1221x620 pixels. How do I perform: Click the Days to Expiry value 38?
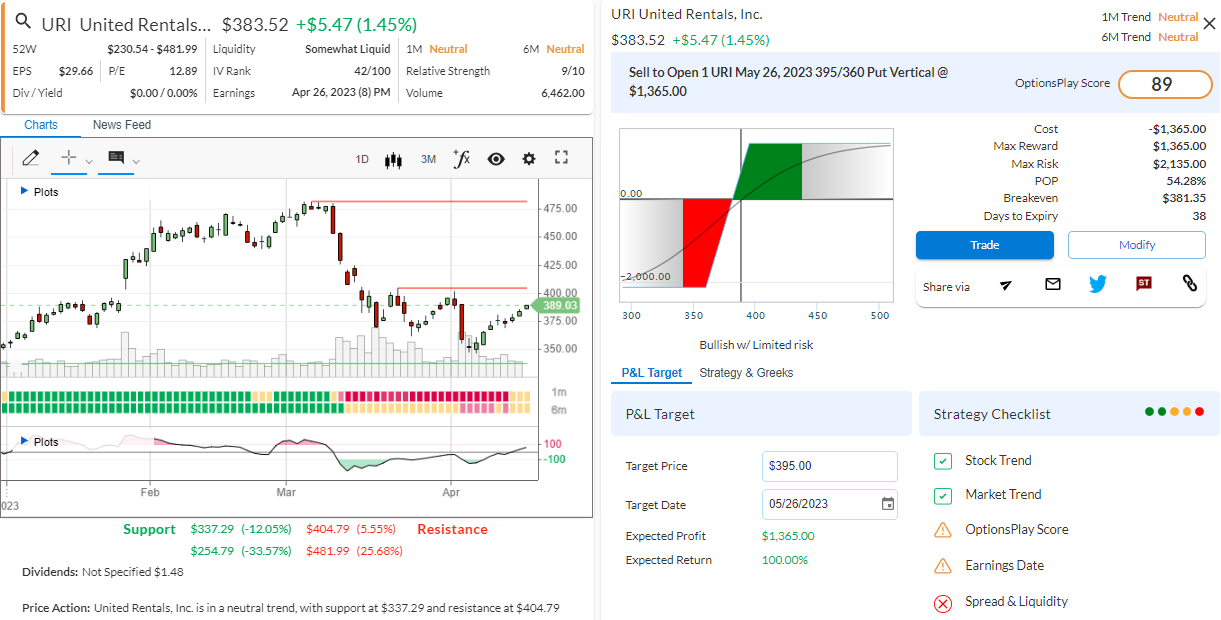1199,216
